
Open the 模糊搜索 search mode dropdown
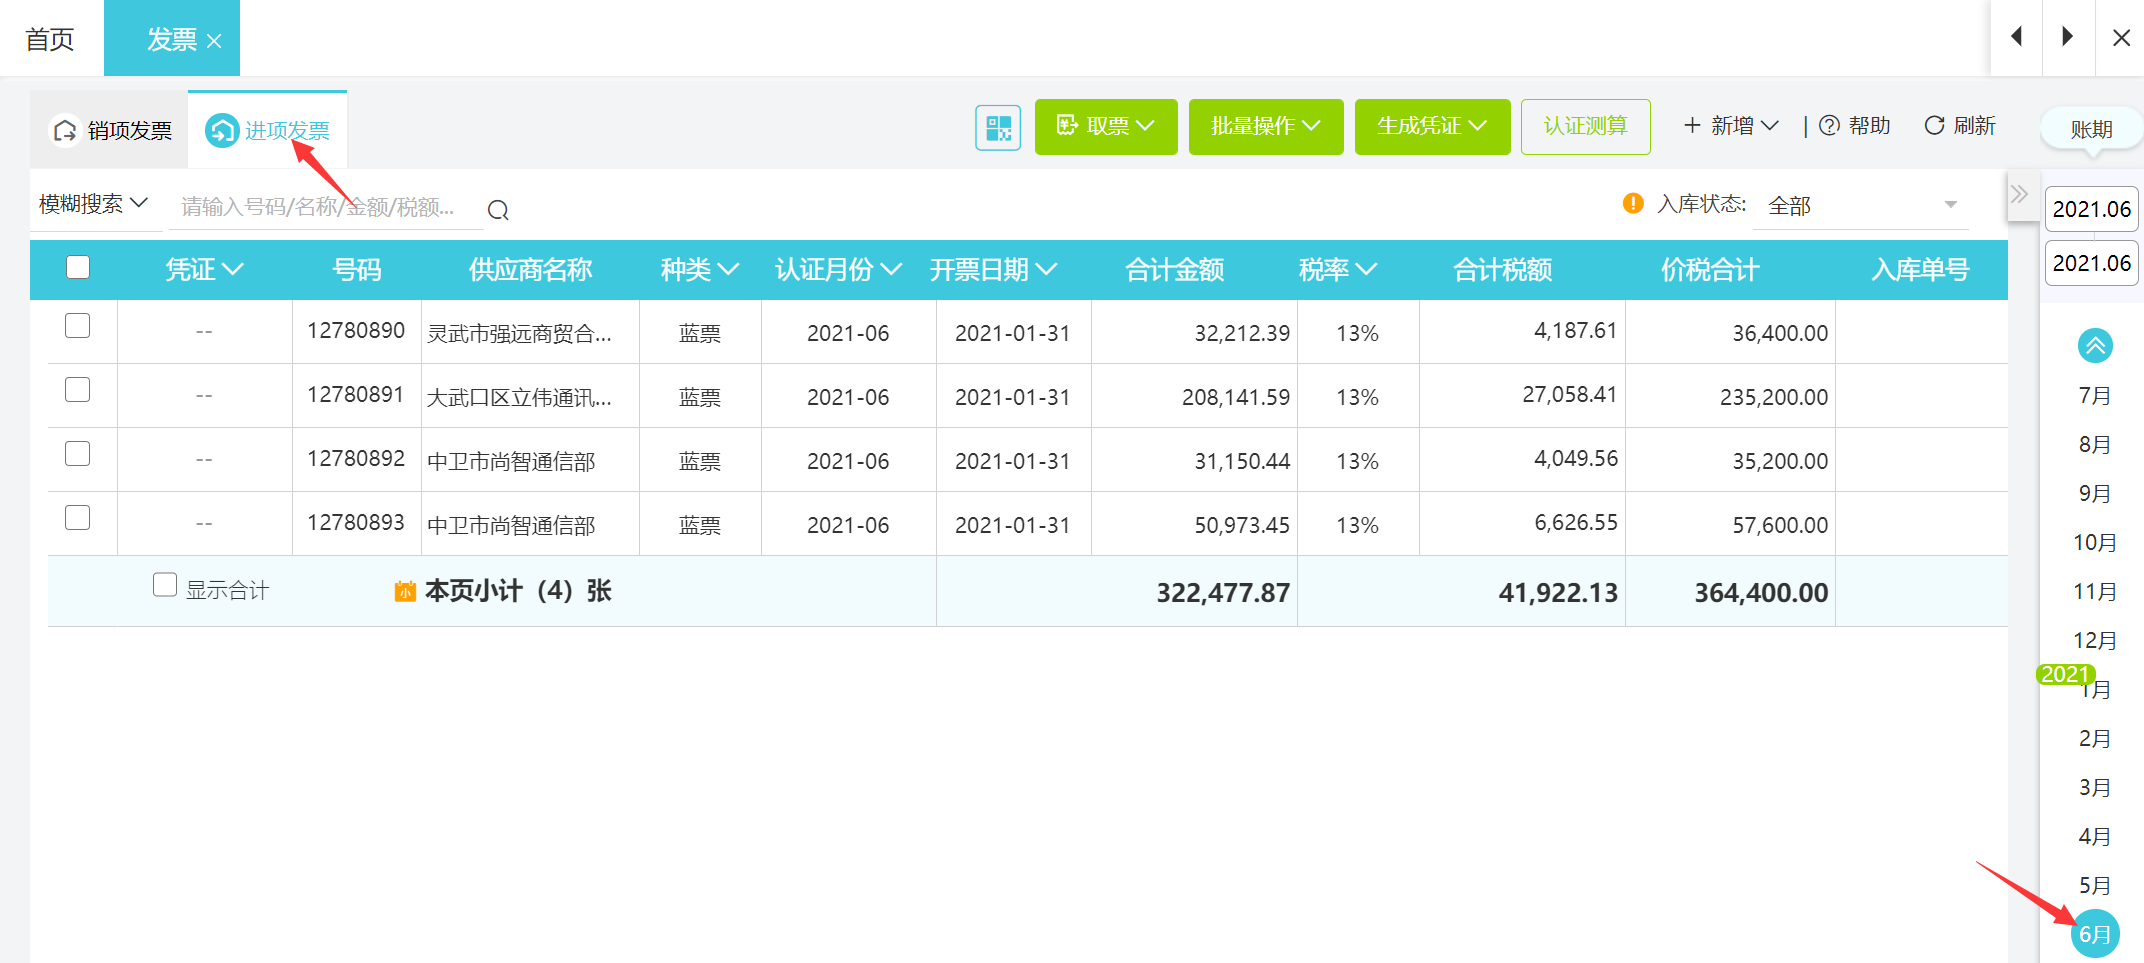pyautogui.click(x=94, y=204)
